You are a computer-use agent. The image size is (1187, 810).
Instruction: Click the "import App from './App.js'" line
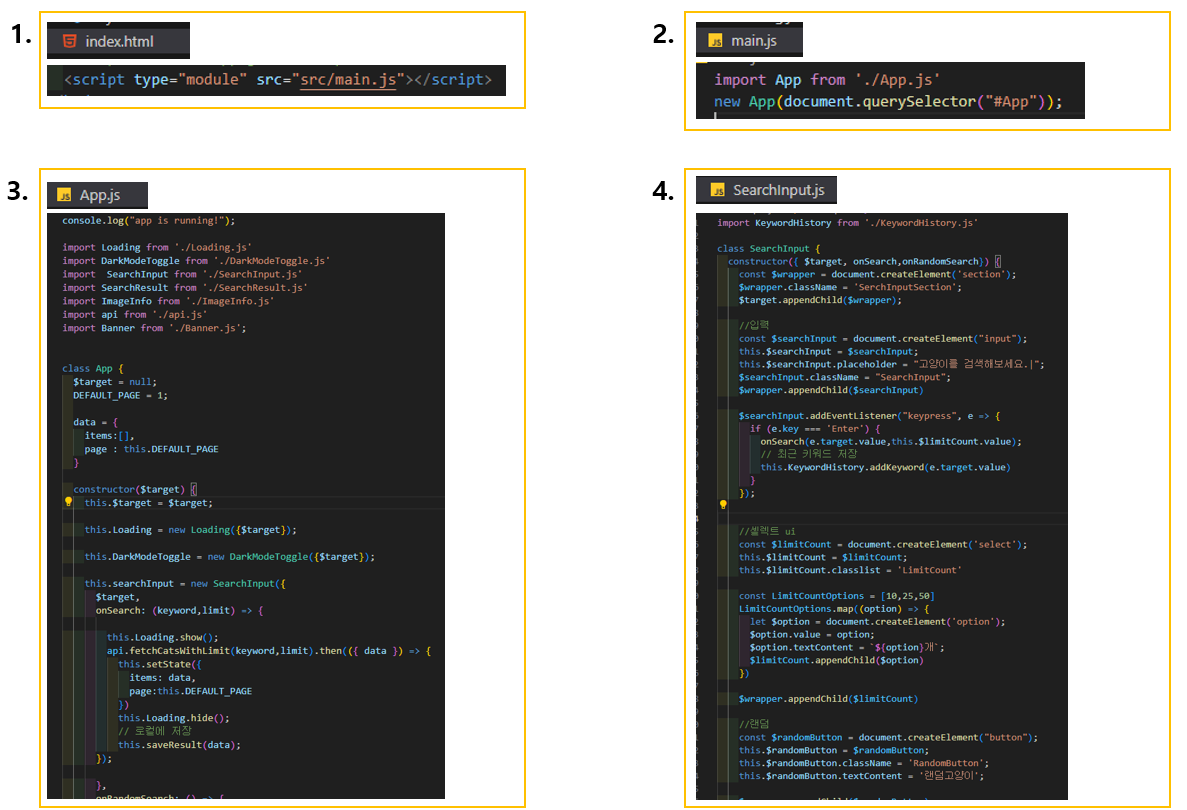pyautogui.click(x=827, y=79)
